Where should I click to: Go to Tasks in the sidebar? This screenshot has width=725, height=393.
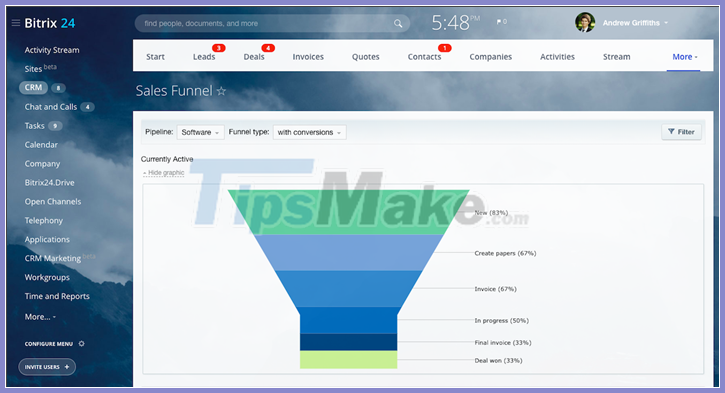(x=35, y=126)
